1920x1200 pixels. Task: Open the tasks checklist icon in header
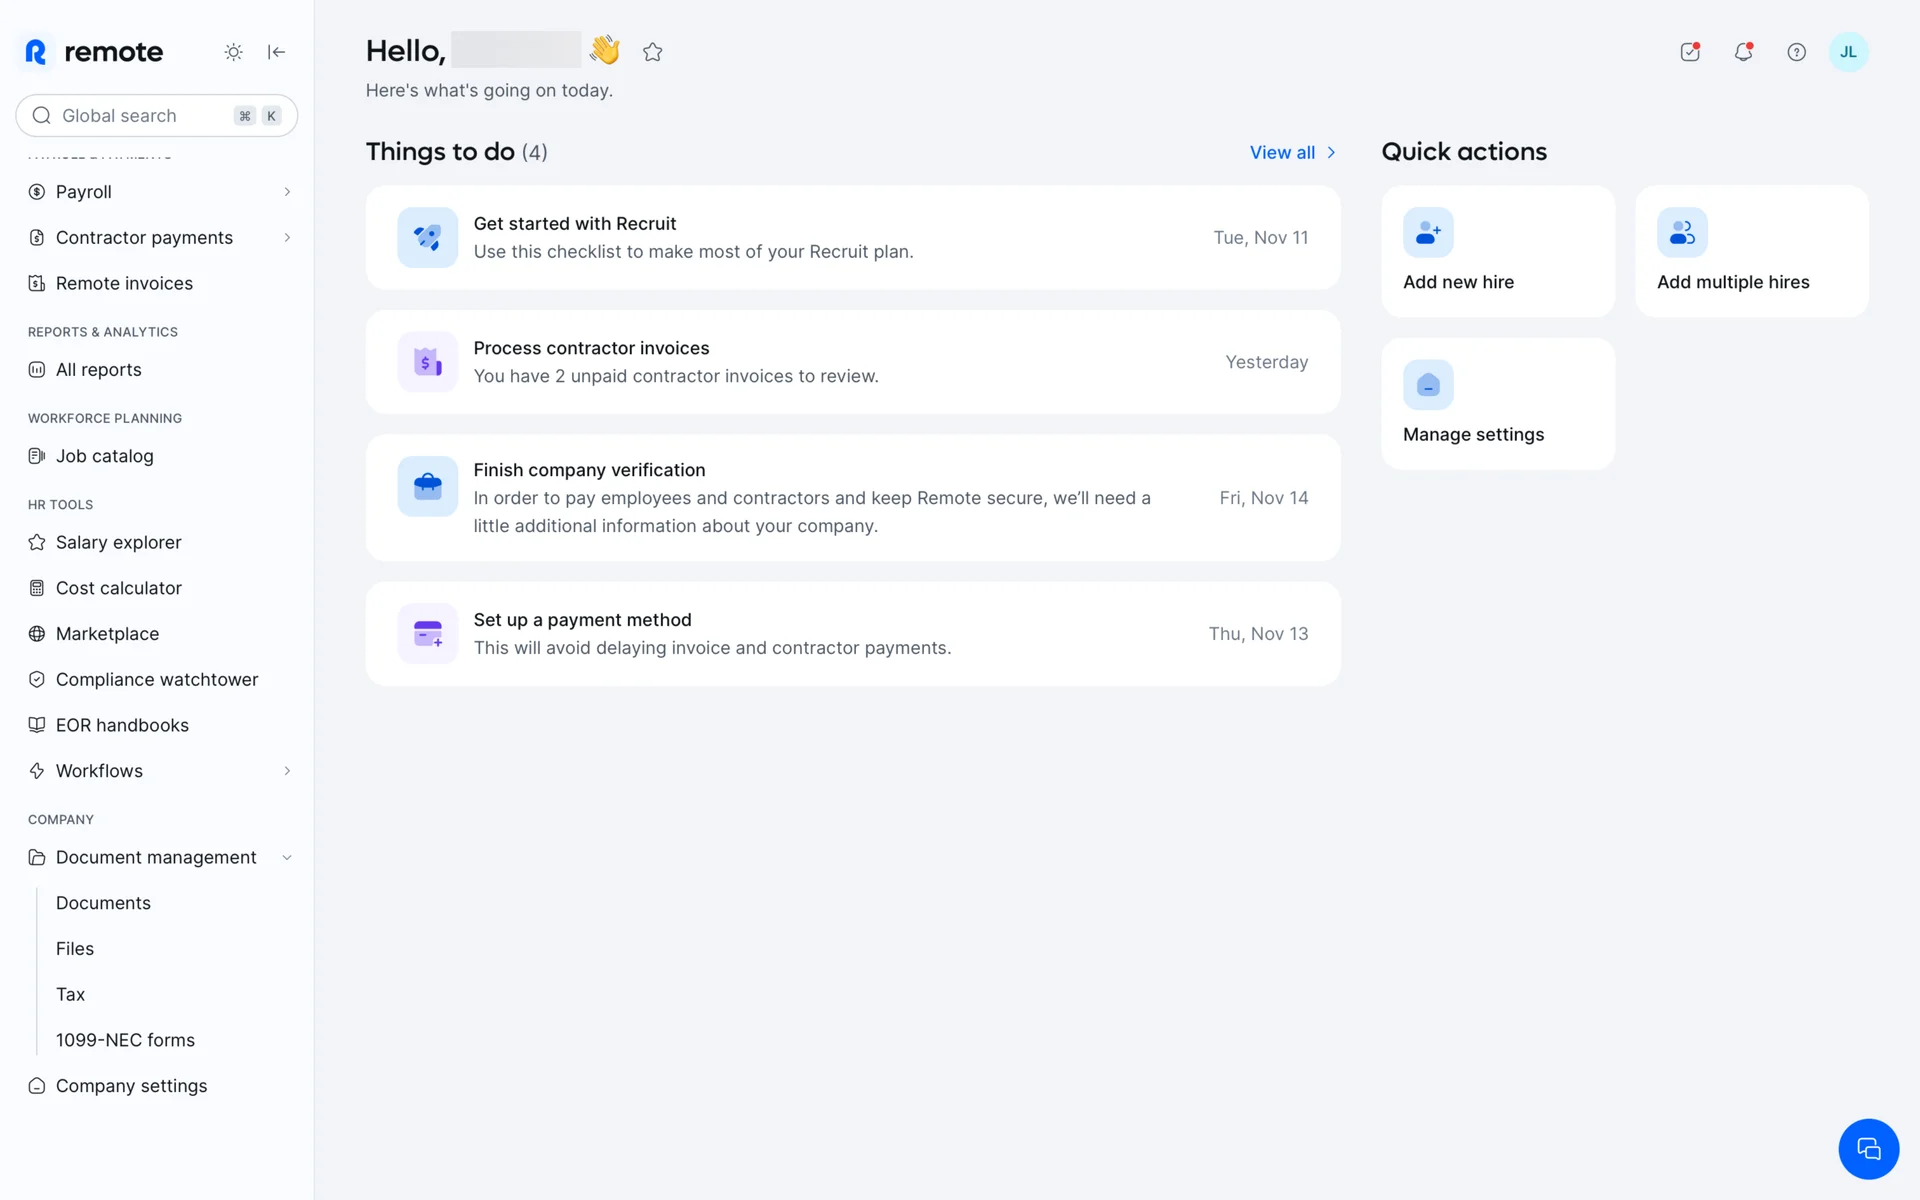[x=1690, y=52]
